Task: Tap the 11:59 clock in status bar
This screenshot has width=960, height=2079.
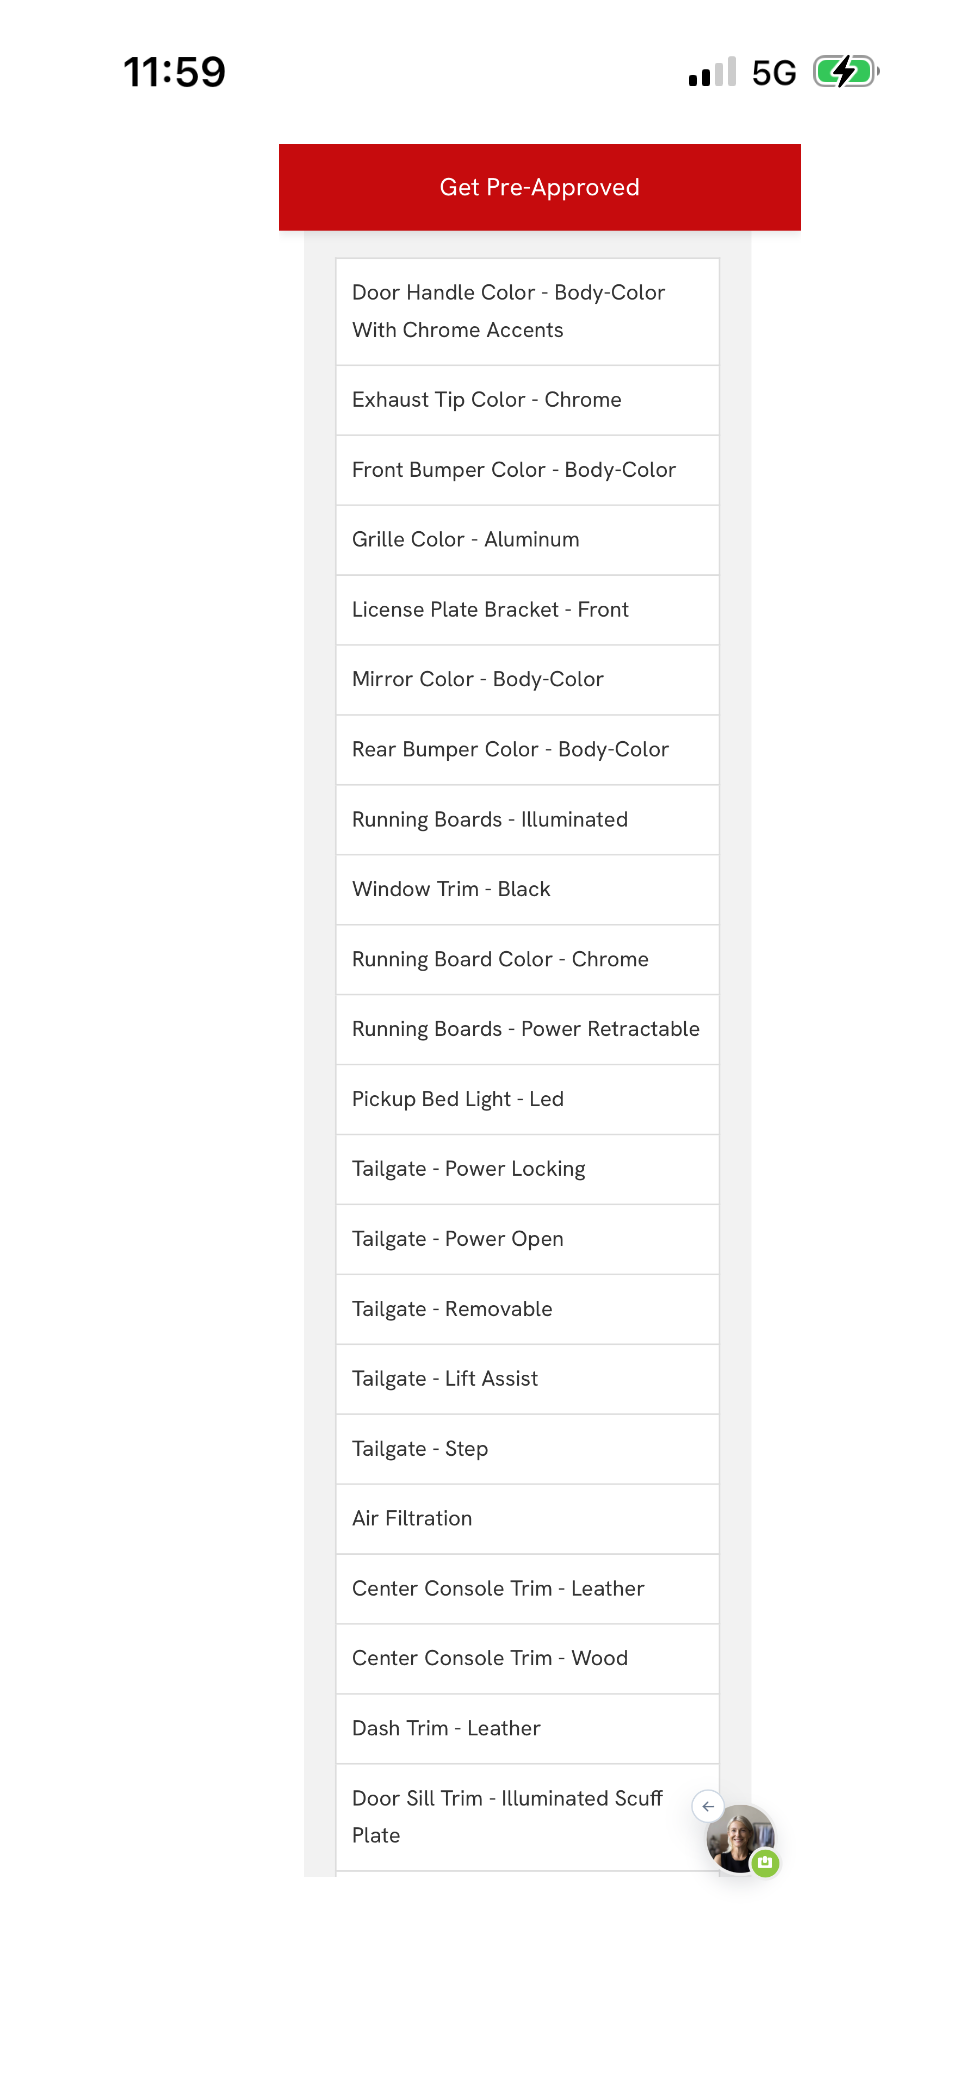Action: (x=175, y=72)
